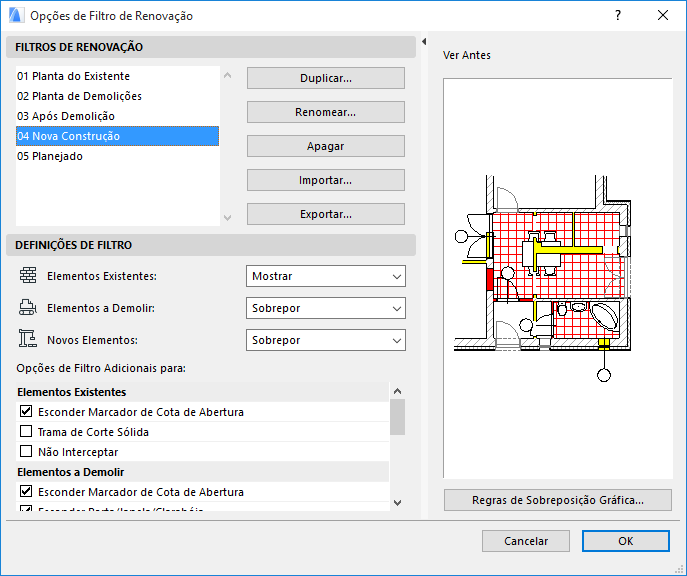The height and width of the screenshot is (576, 687).
Task: Click the Duplicar... button
Action: pyautogui.click(x=325, y=78)
